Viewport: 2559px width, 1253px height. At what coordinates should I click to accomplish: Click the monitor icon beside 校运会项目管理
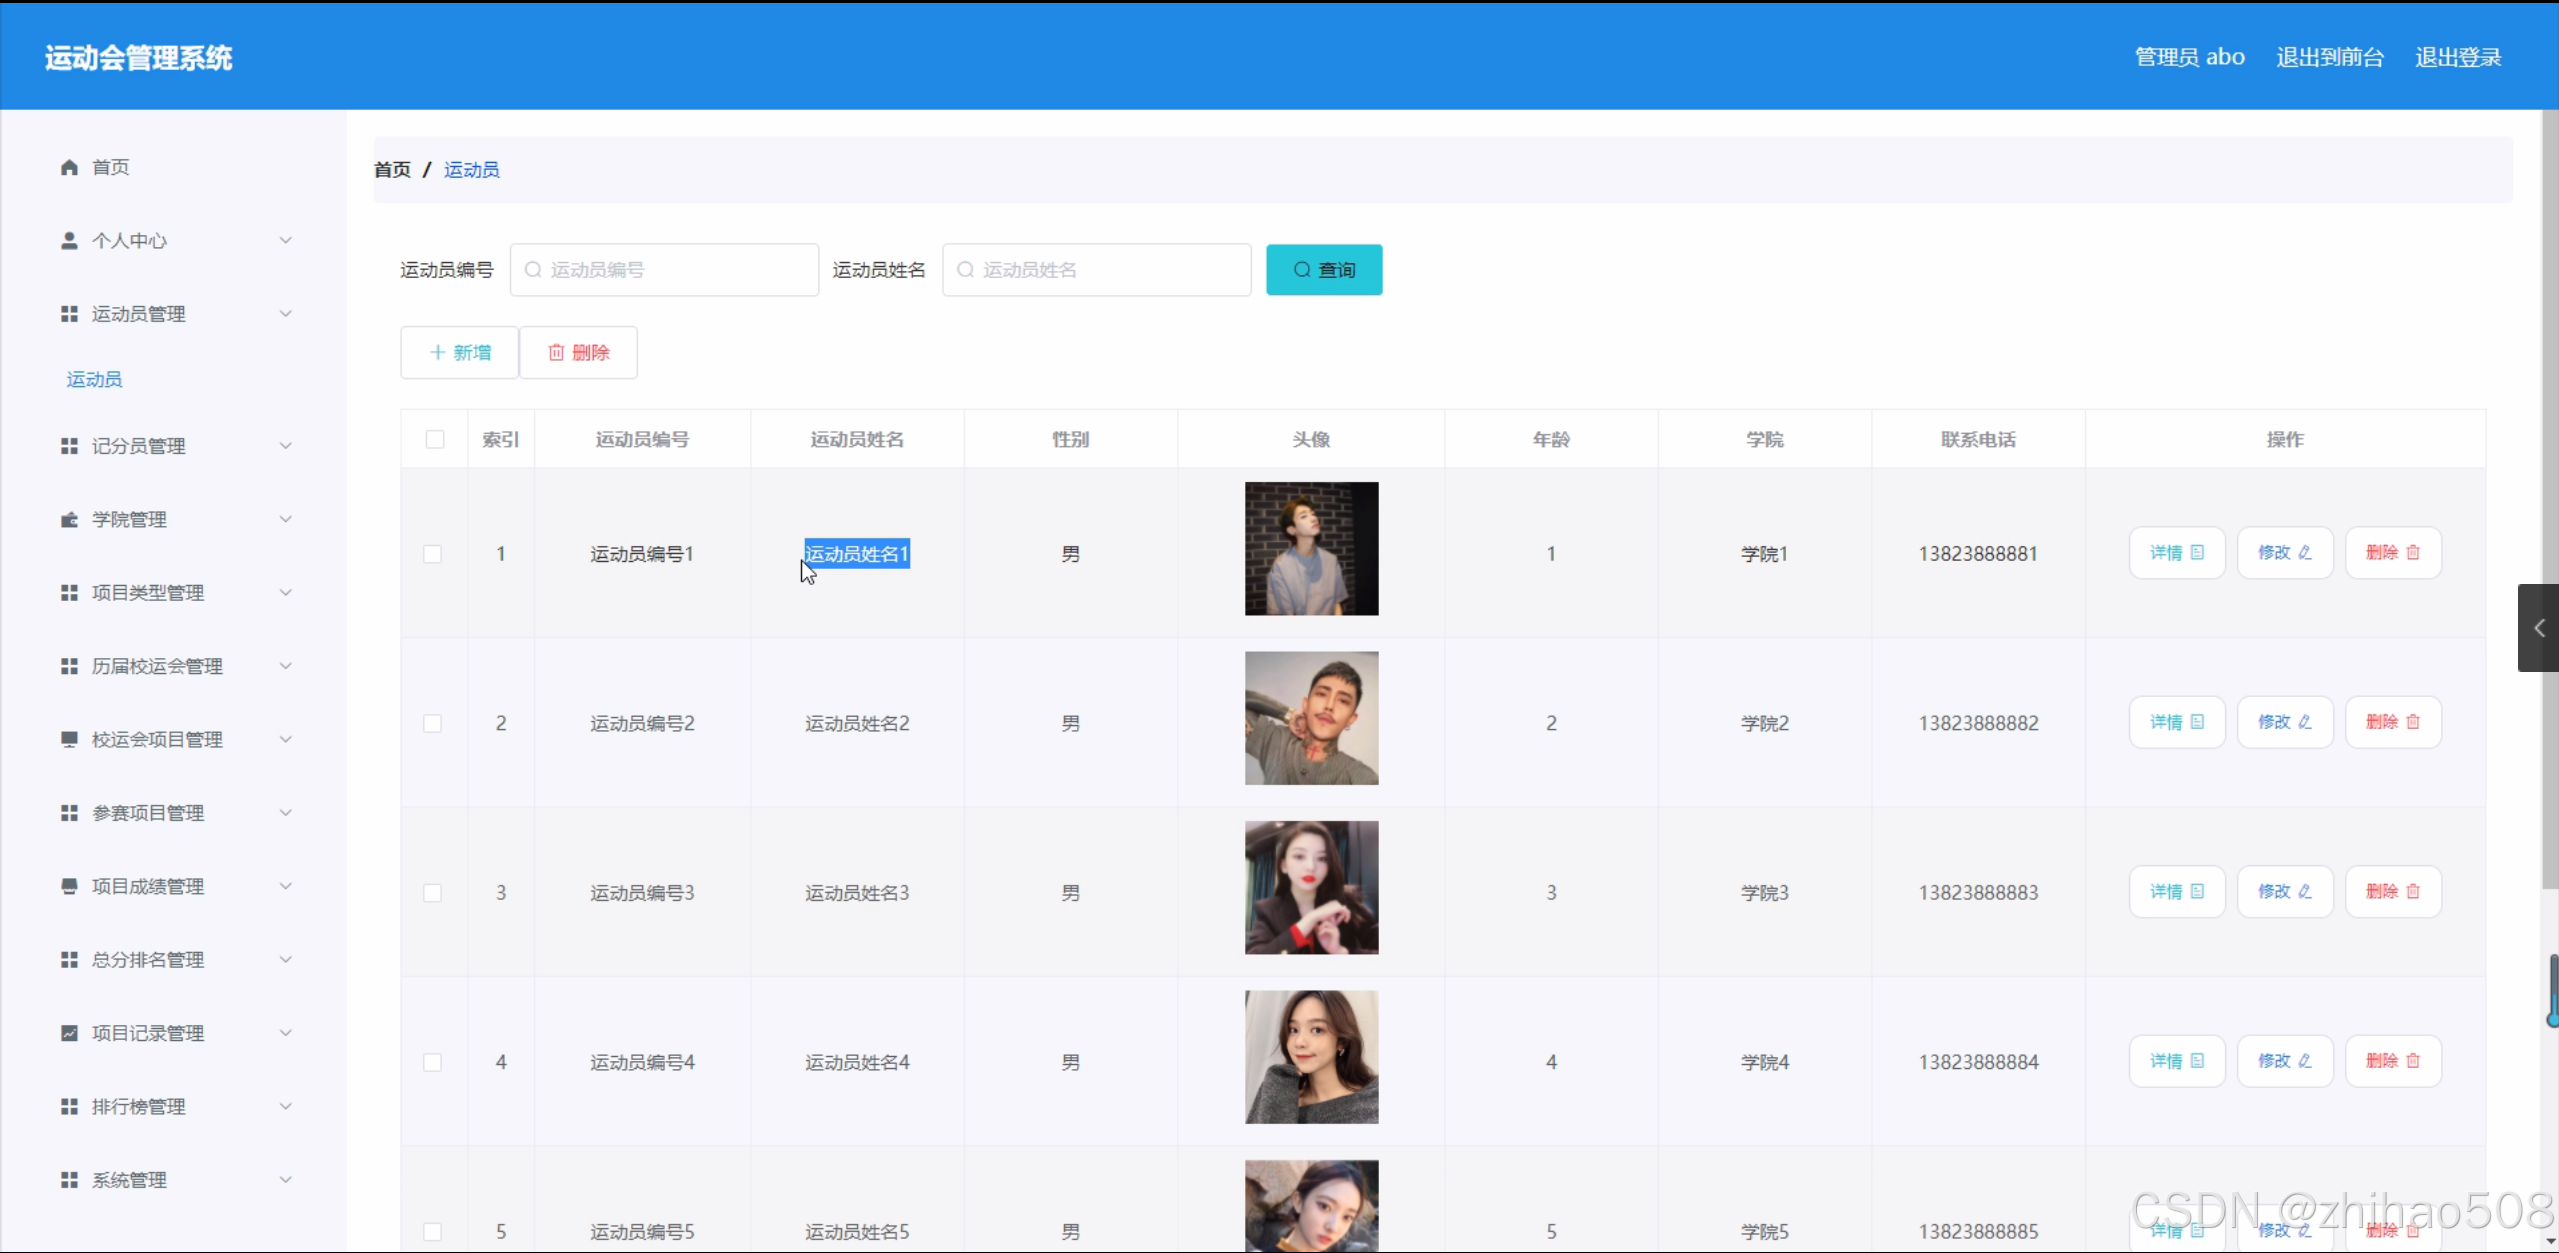[69, 739]
